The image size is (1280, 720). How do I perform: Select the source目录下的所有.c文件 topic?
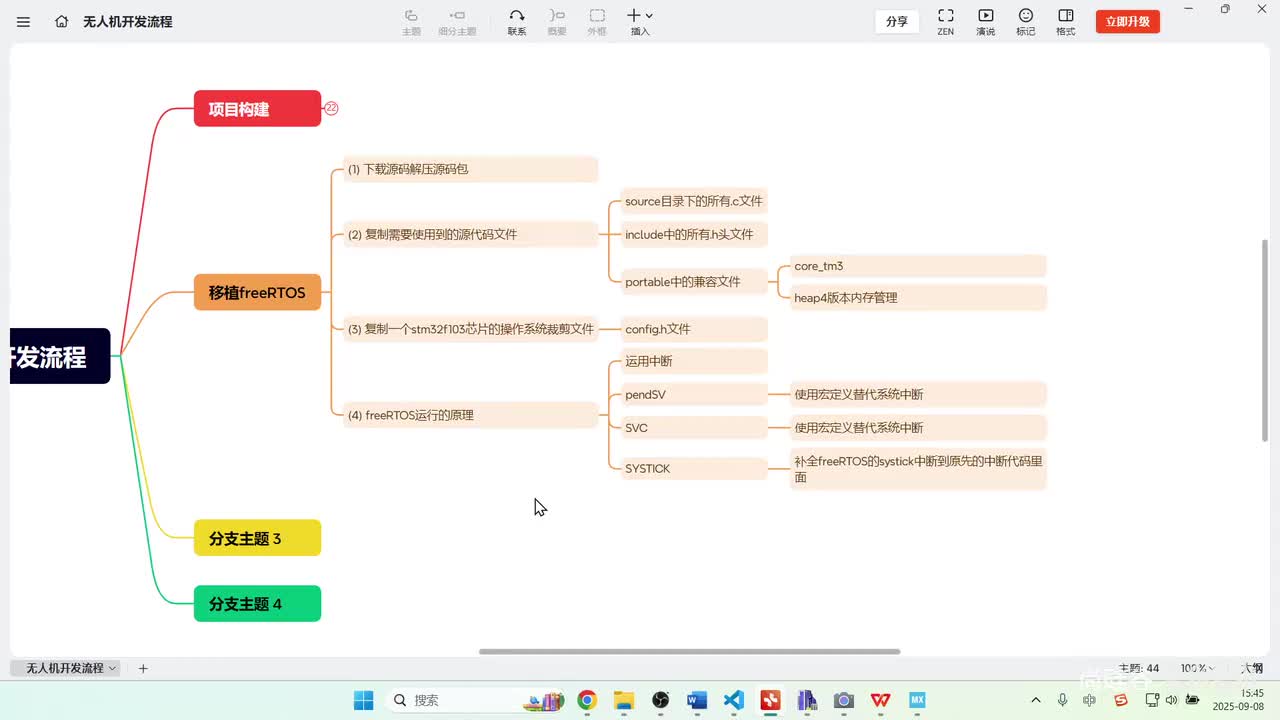click(694, 201)
